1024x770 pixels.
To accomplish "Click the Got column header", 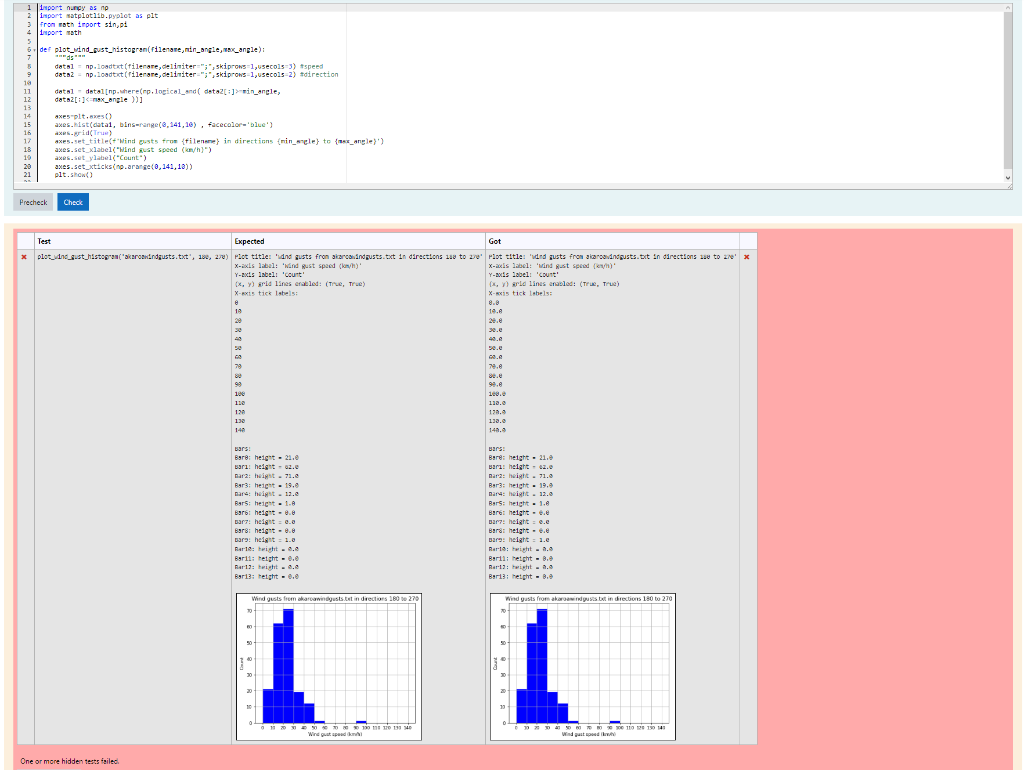I will [x=496, y=241].
